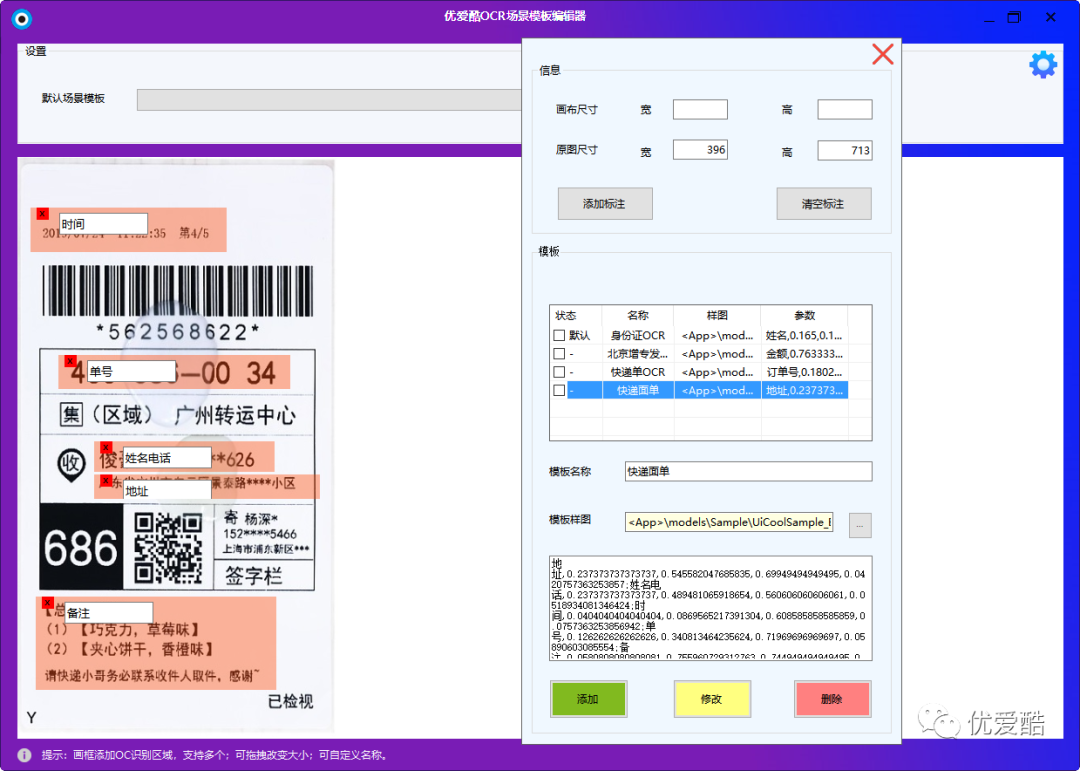The image size is (1080, 771).
Task: Check the 北京增专发 template checkbox
Action: (x=559, y=353)
